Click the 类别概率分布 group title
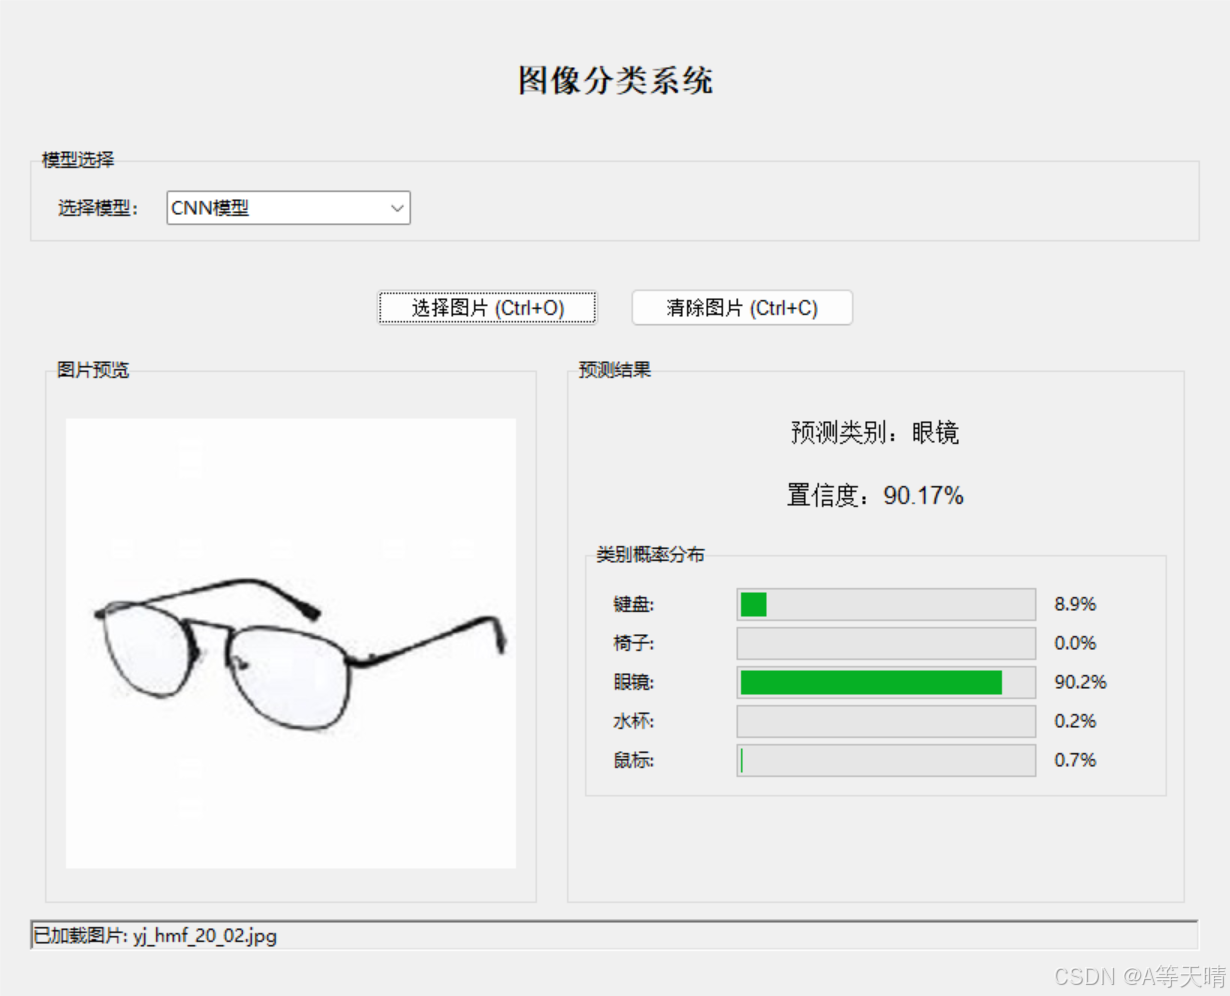The image size is (1230, 996). point(650,554)
